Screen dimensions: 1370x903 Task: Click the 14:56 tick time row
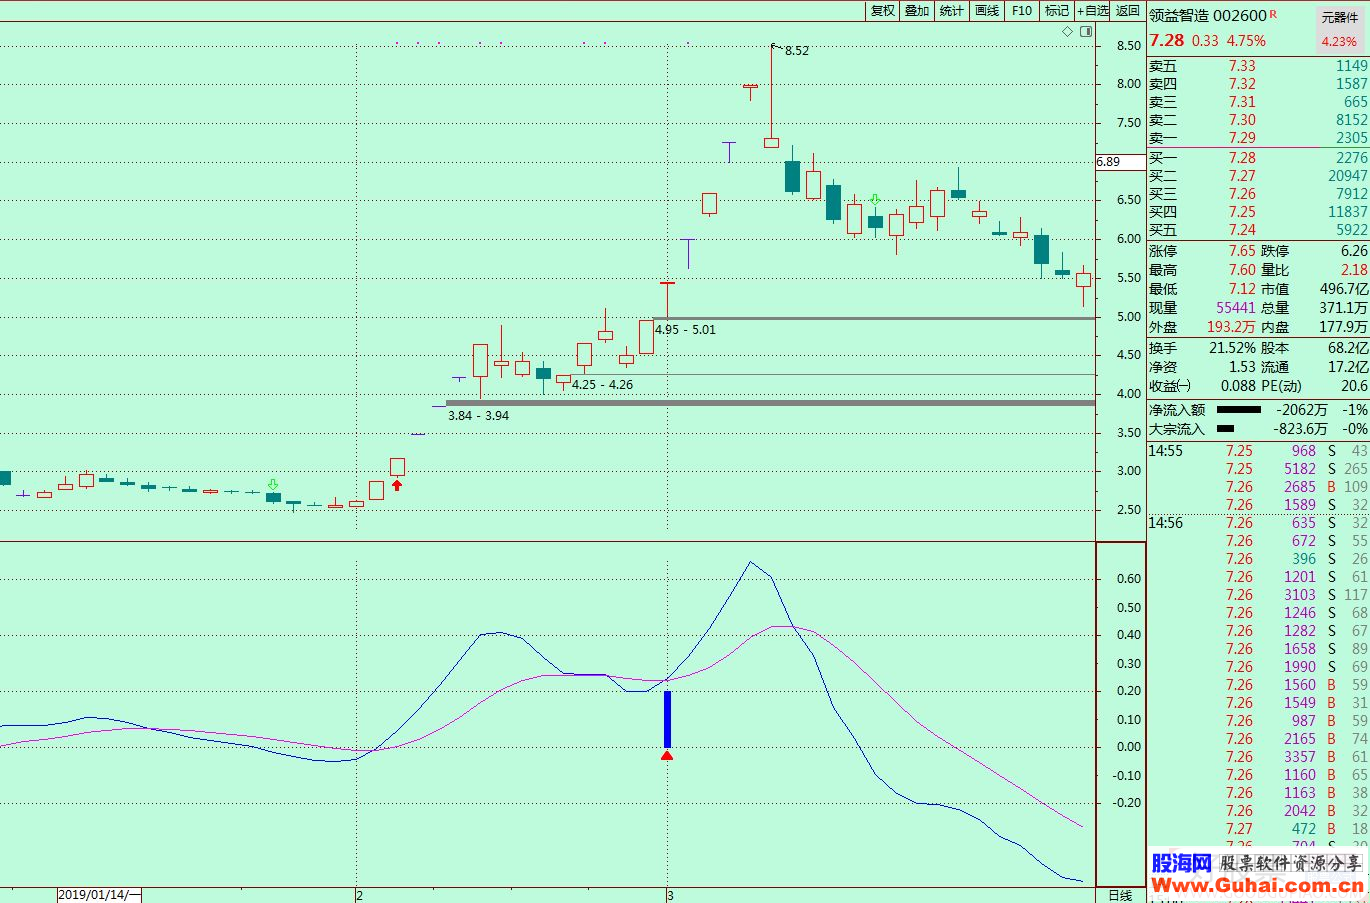[x=1258, y=523]
